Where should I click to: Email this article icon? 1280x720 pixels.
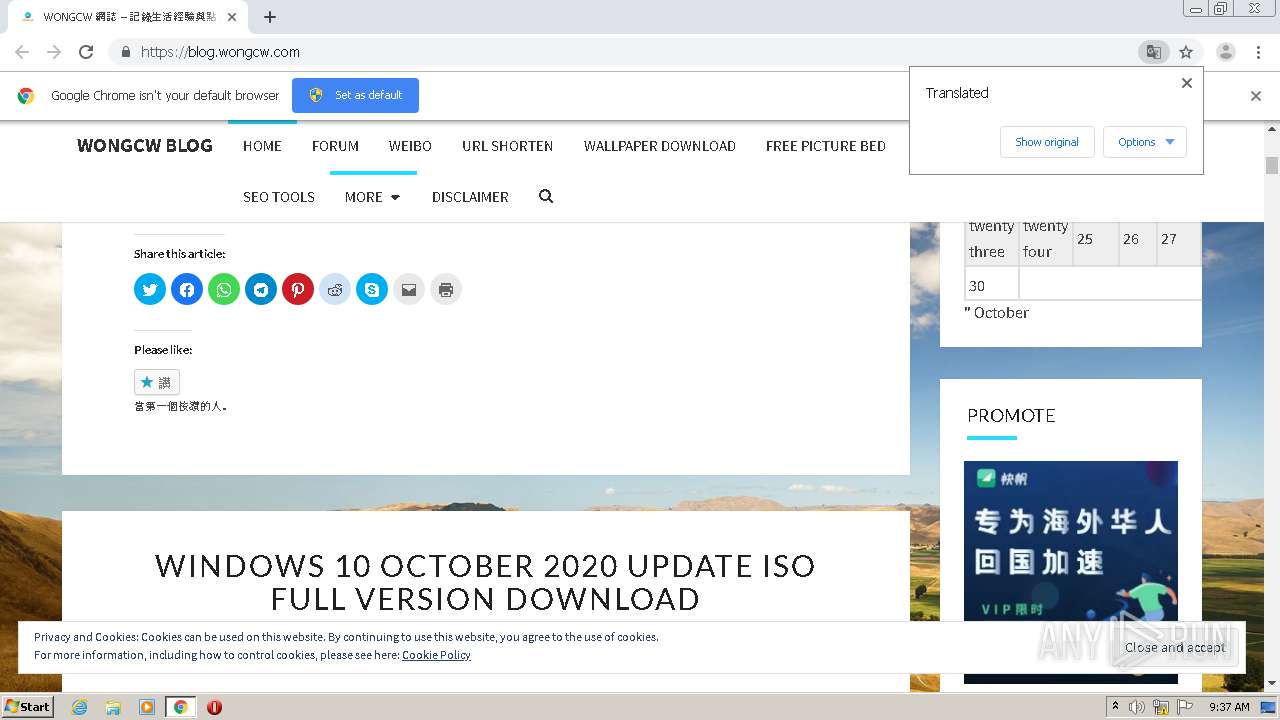pos(409,290)
